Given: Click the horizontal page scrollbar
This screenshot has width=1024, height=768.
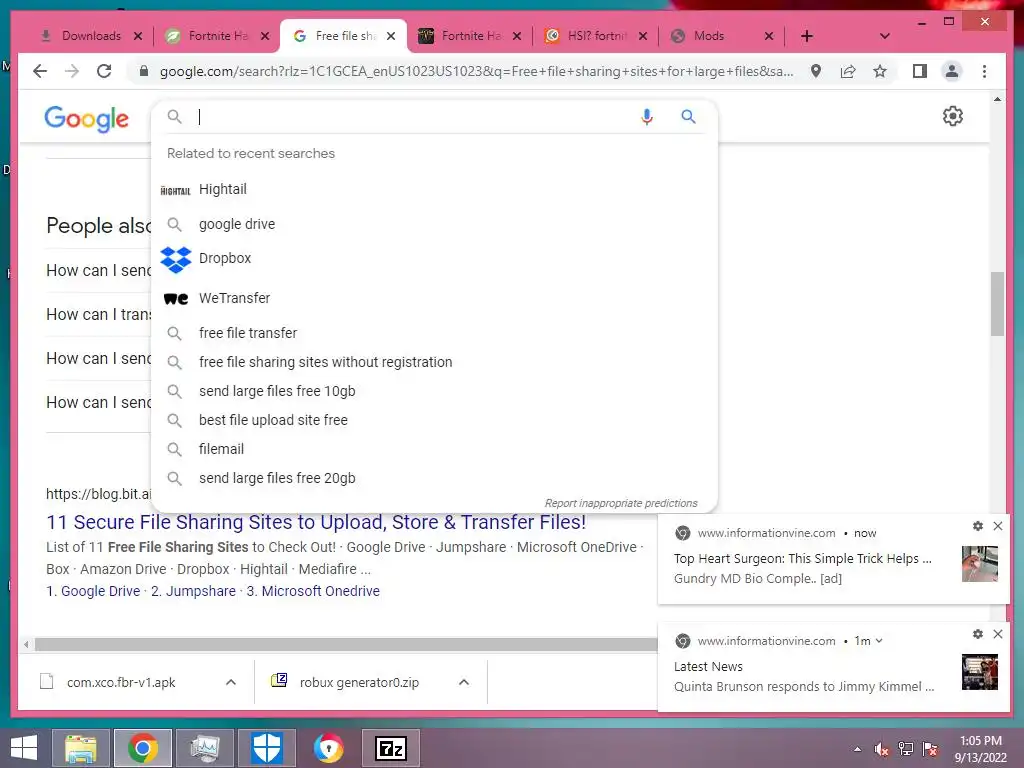Looking at the screenshot, I should tap(346, 645).
